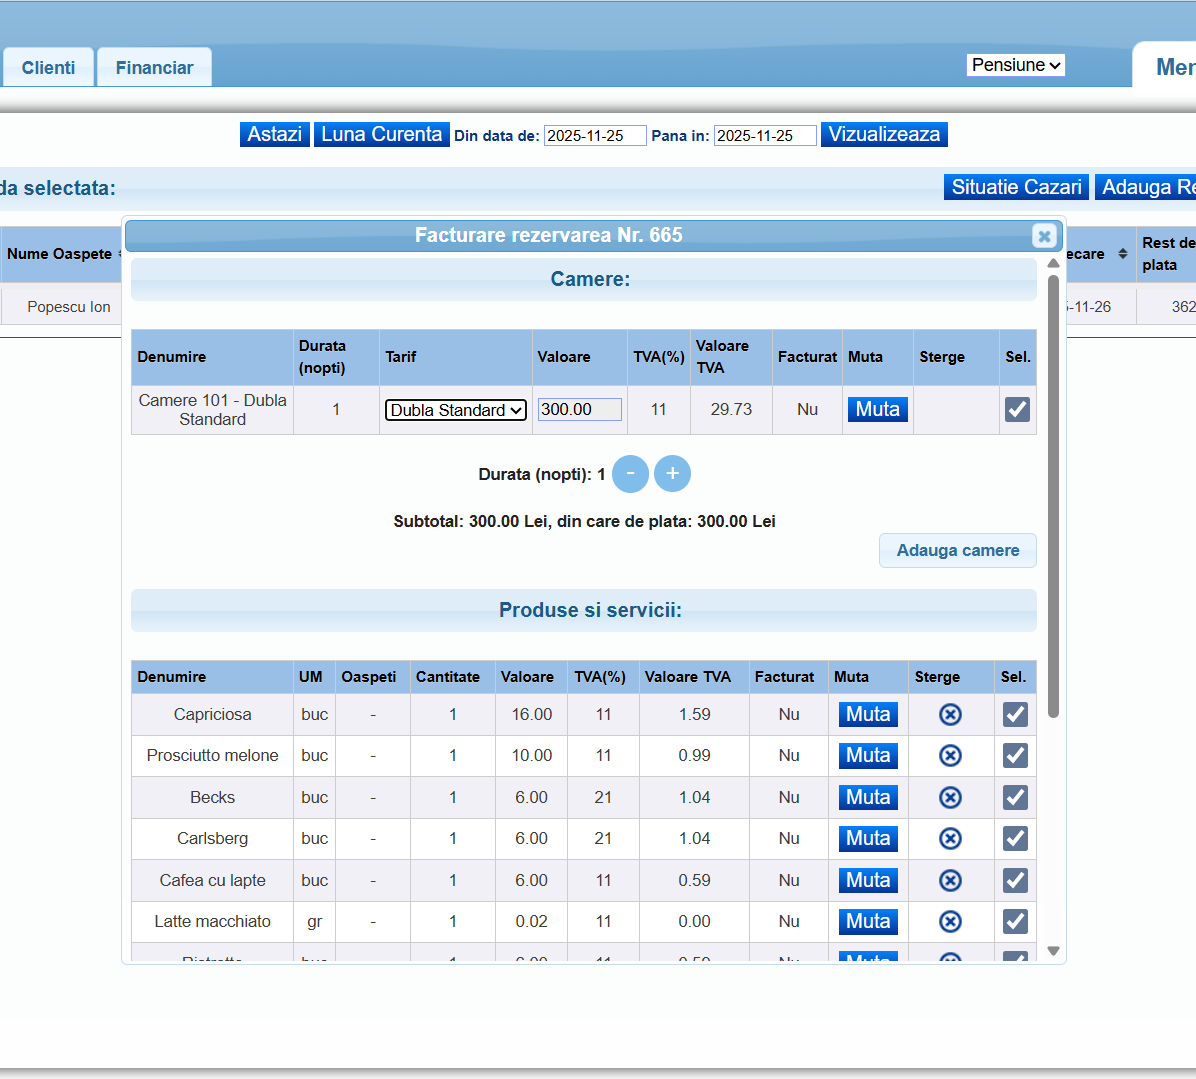
Task: Increase Durata nopti with the plus icon
Action: [672, 473]
